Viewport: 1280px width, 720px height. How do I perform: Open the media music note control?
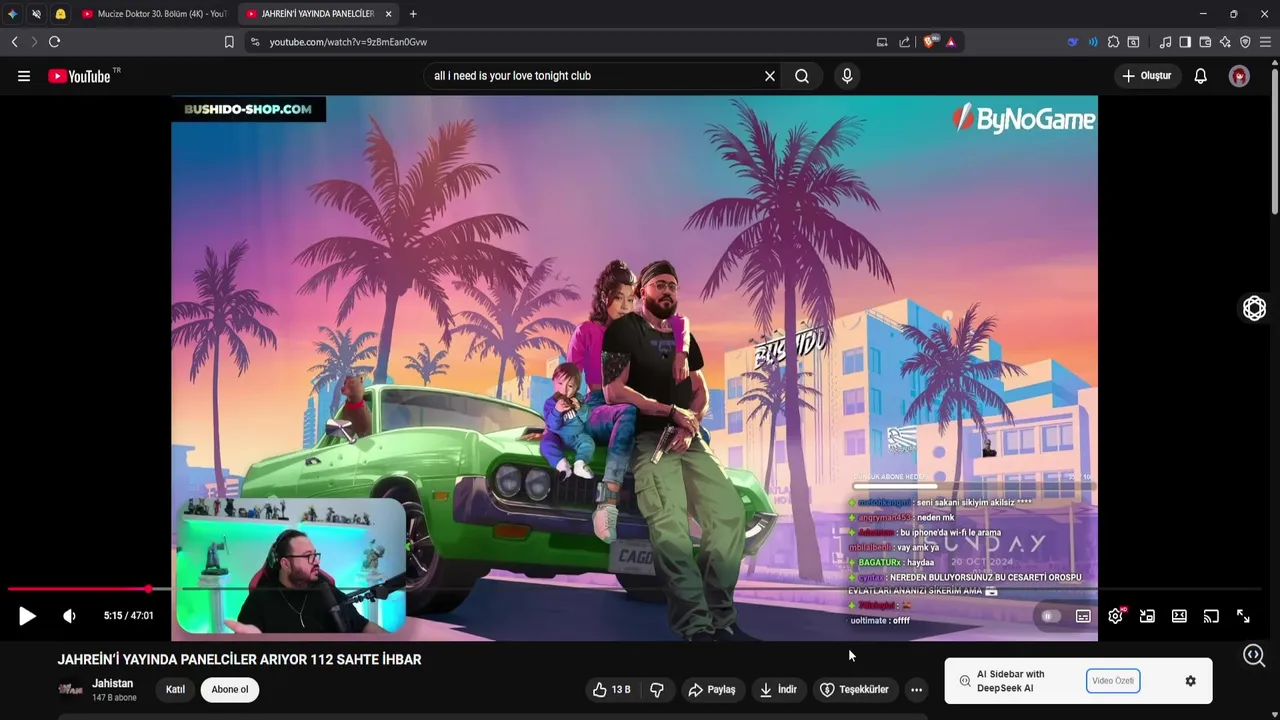pos(1165,42)
